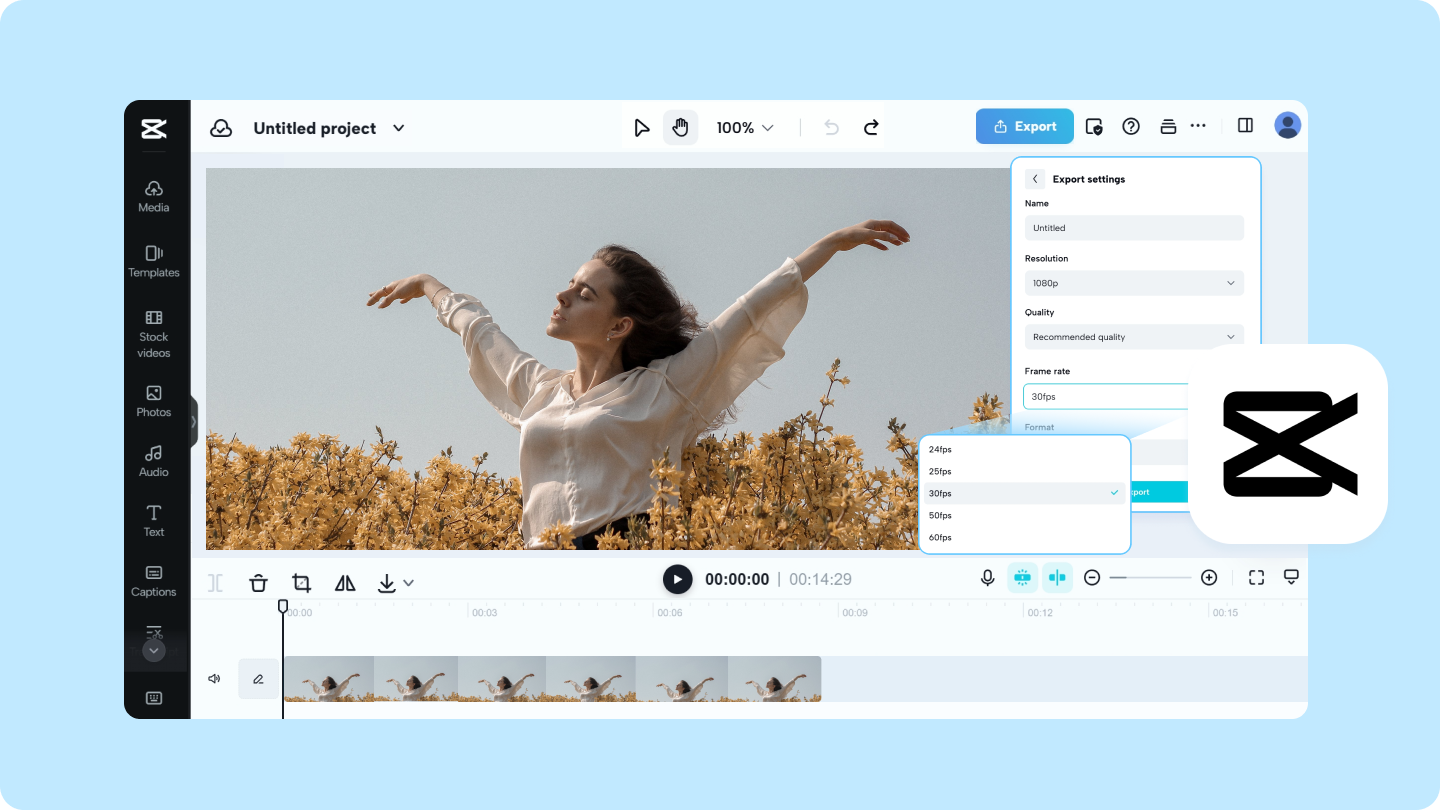The width and height of the screenshot is (1440, 810).
Task: Redo the last action
Action: tap(871, 128)
